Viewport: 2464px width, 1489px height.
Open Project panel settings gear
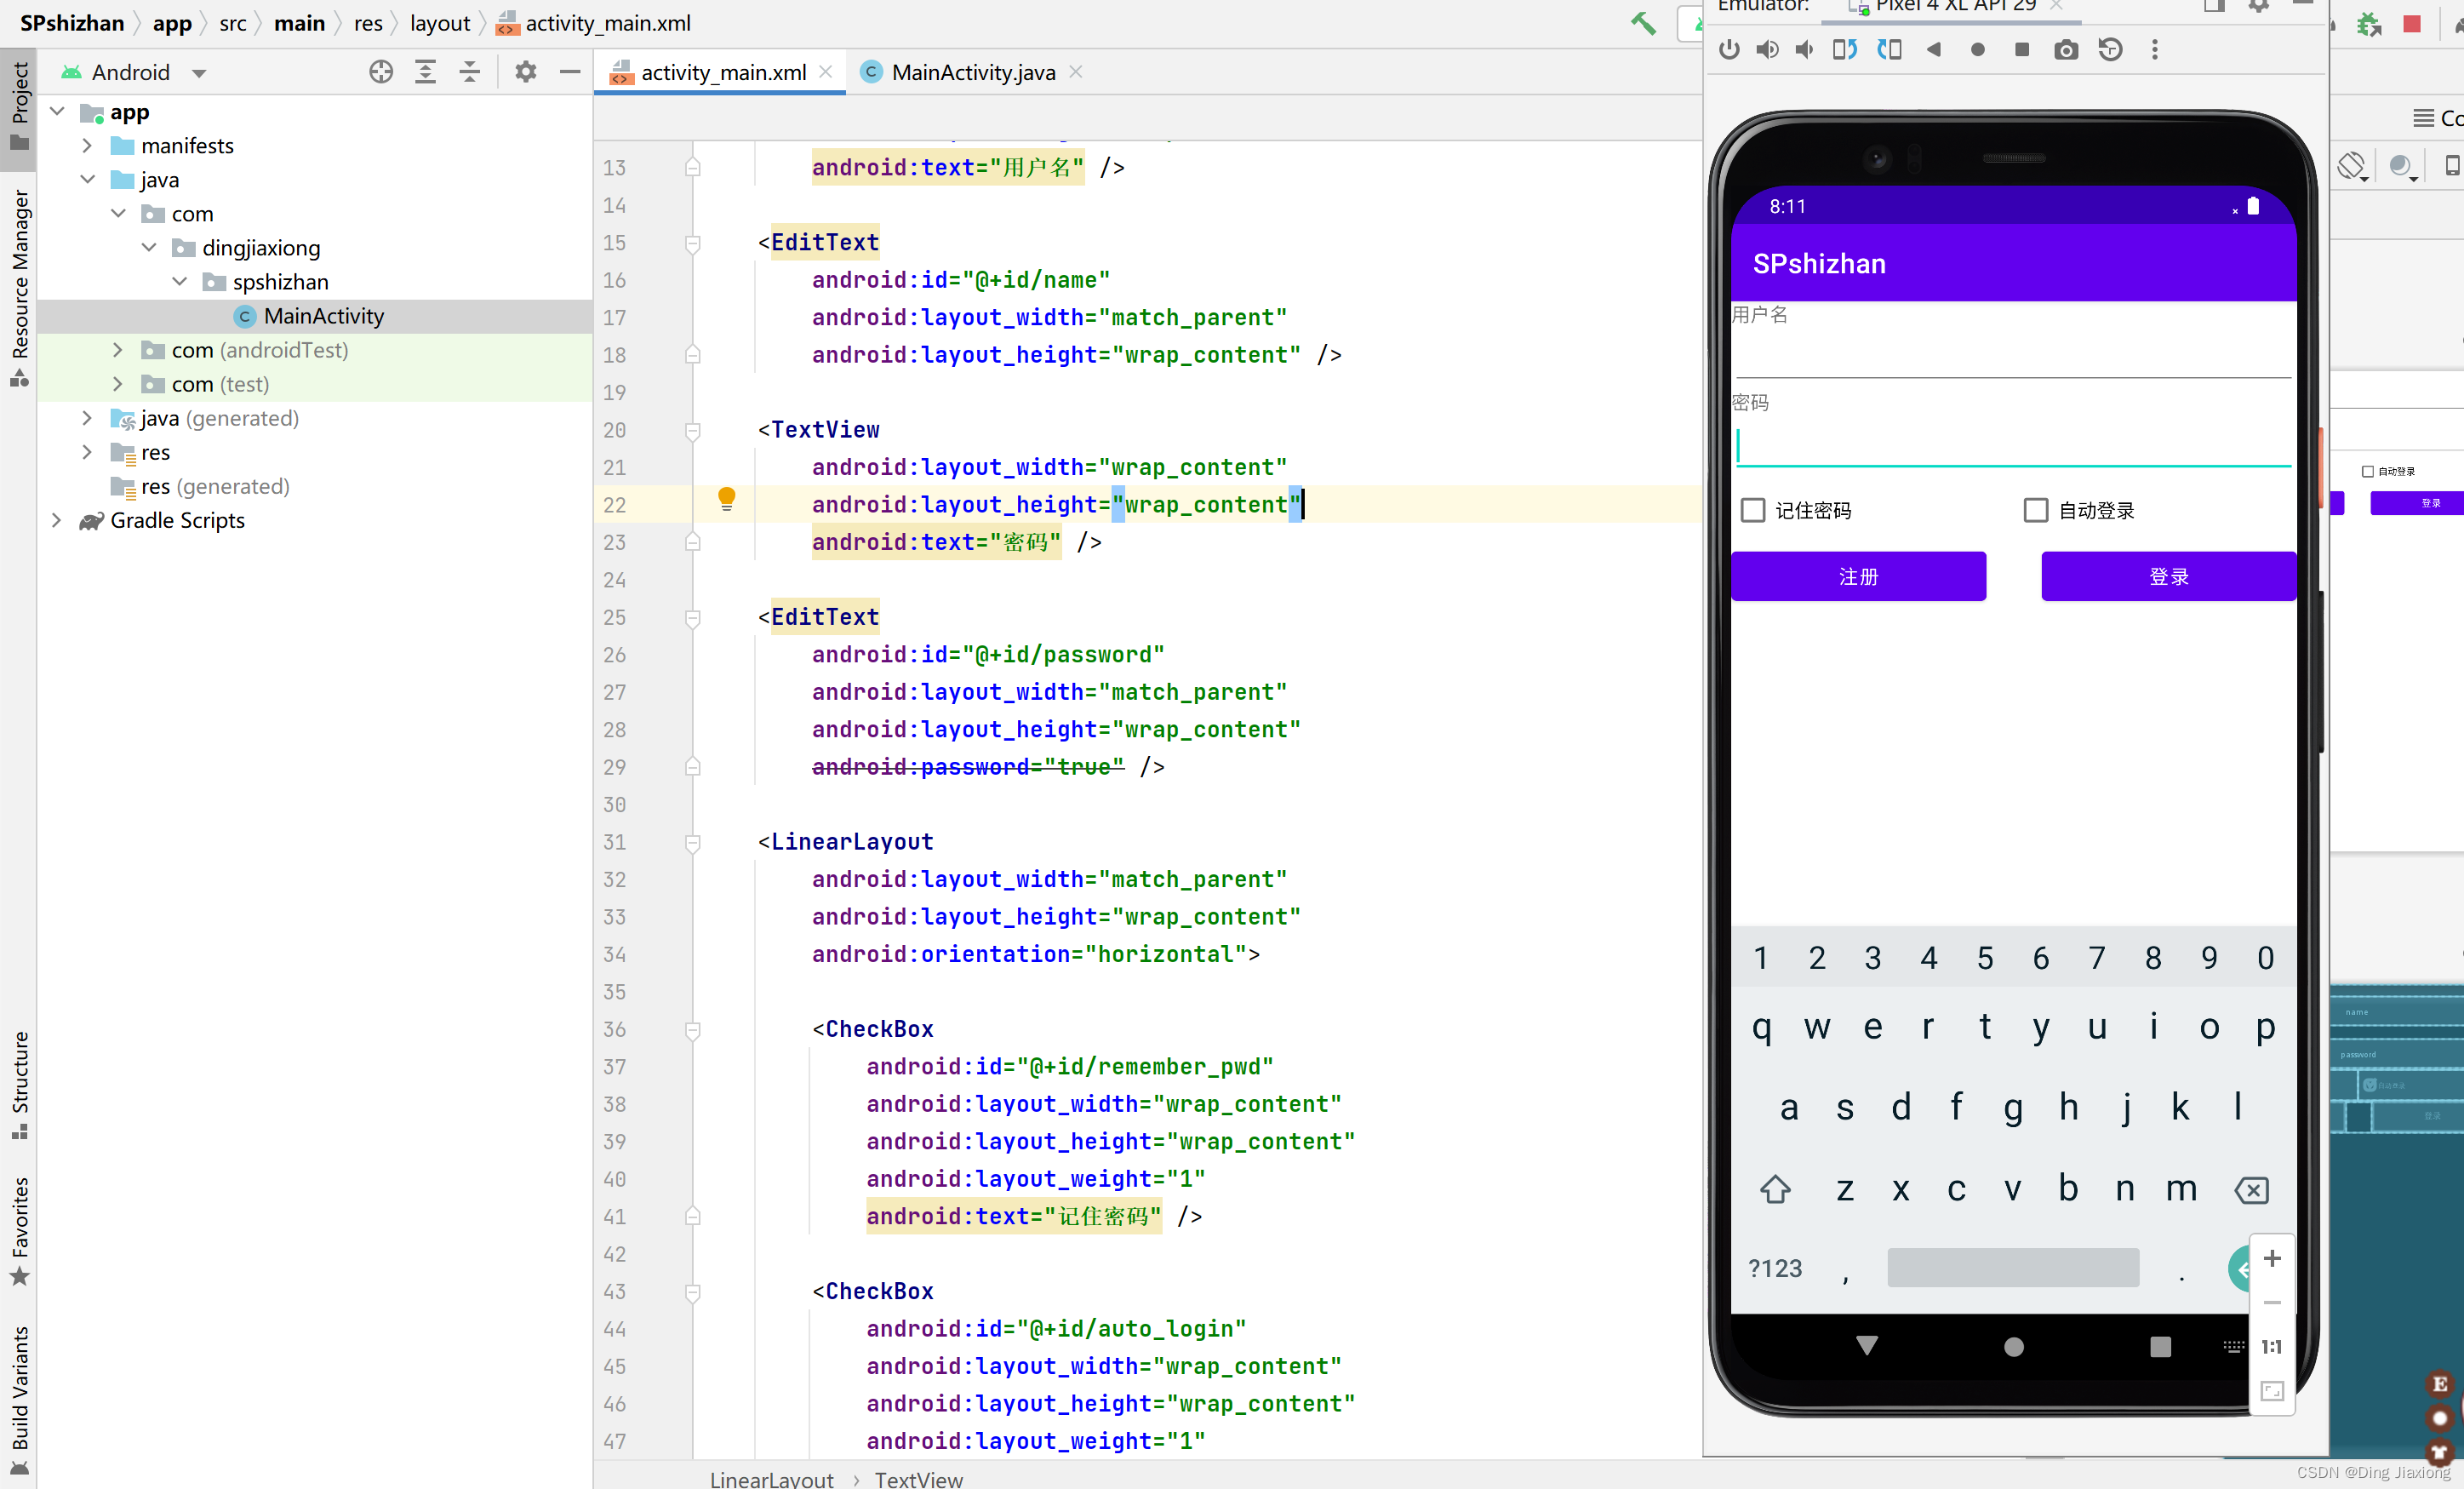click(525, 72)
